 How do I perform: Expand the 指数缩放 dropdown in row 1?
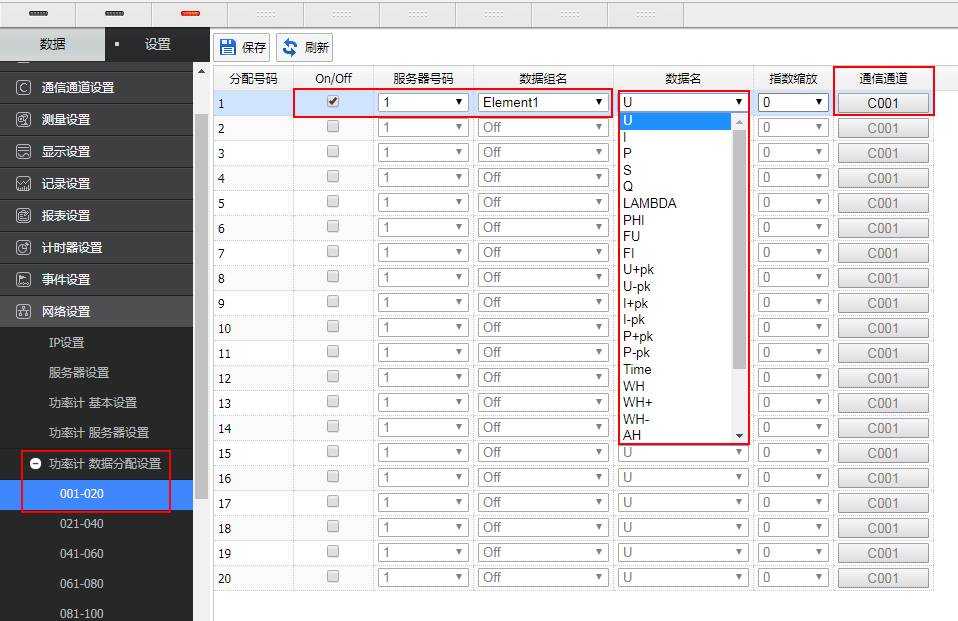(792, 102)
